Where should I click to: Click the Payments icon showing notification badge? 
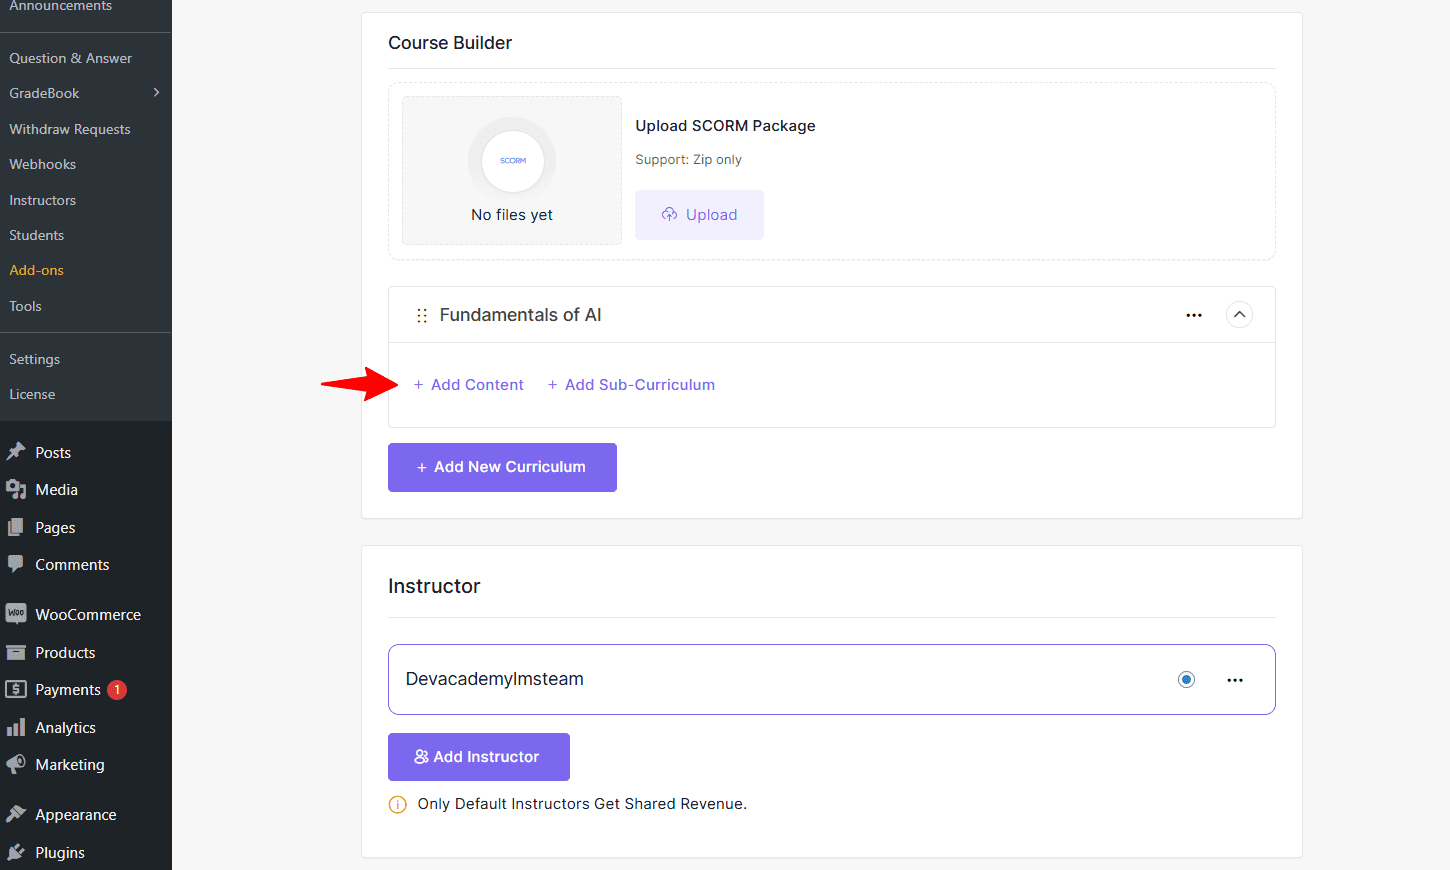pos(17,689)
